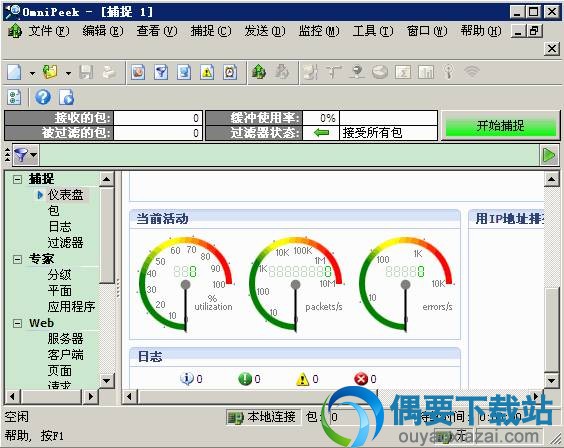Click the greyed-out pie chart statistics icon

tap(380, 72)
